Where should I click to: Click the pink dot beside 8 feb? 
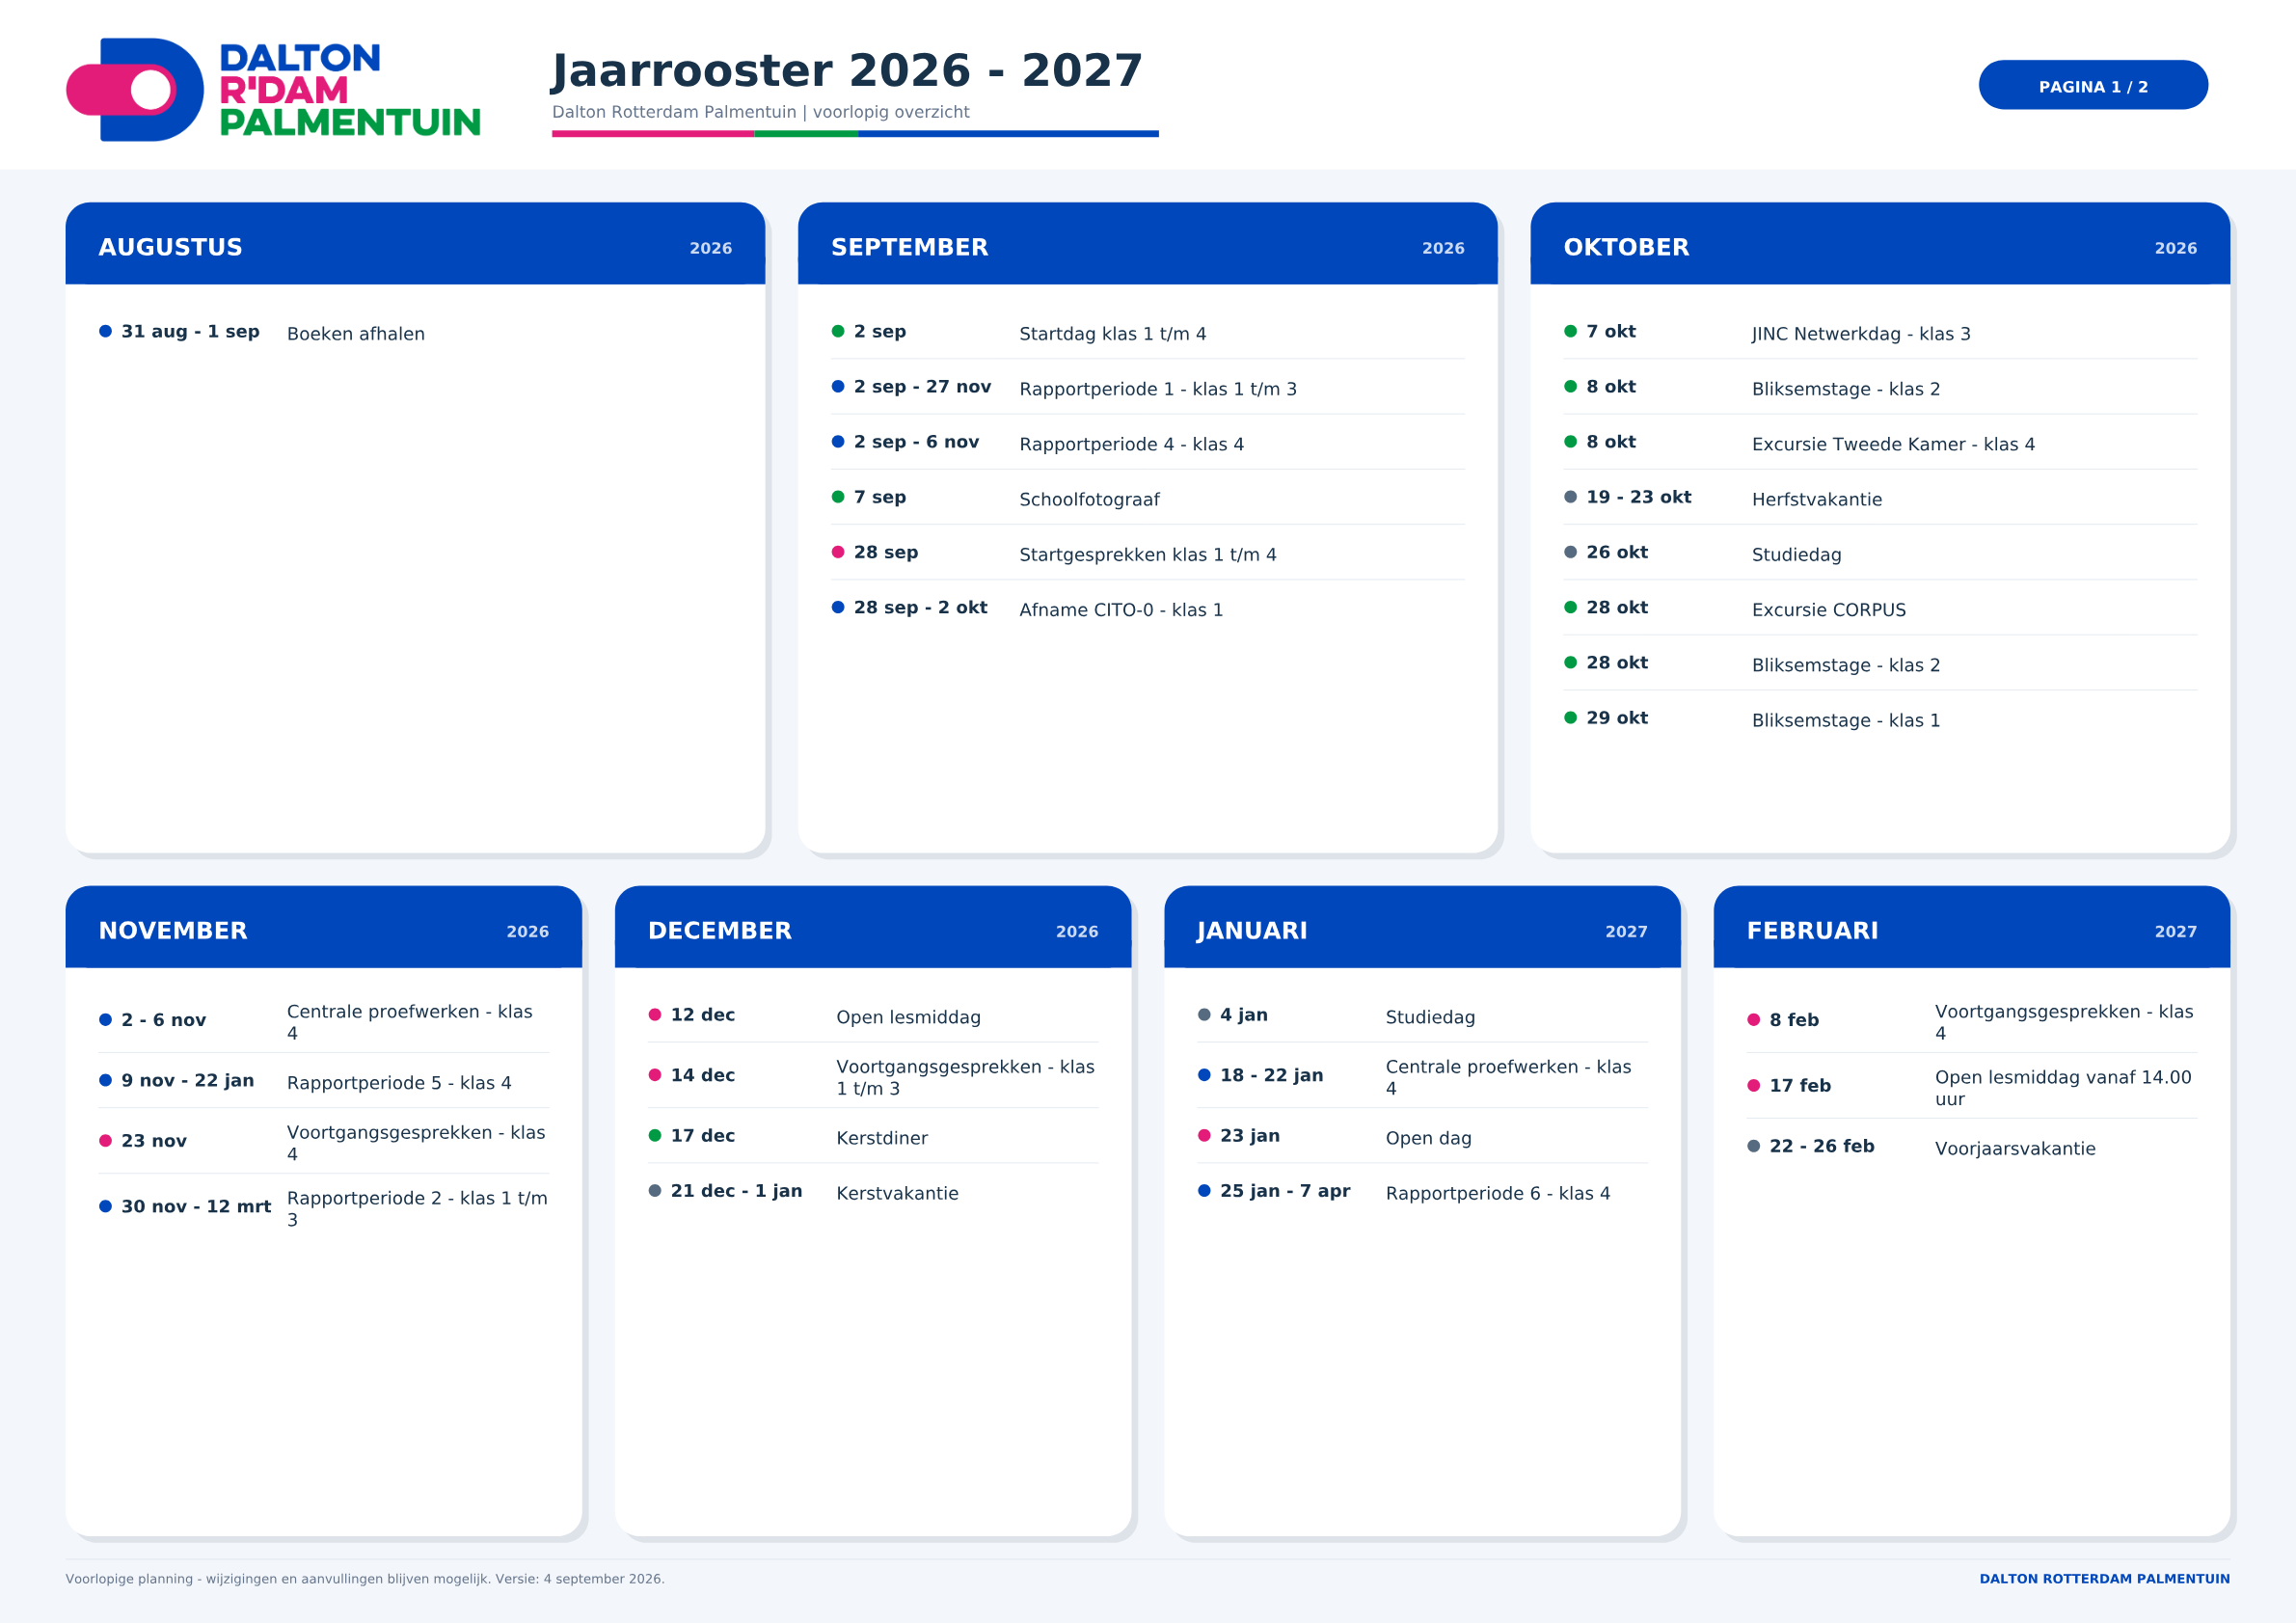click(1753, 1020)
